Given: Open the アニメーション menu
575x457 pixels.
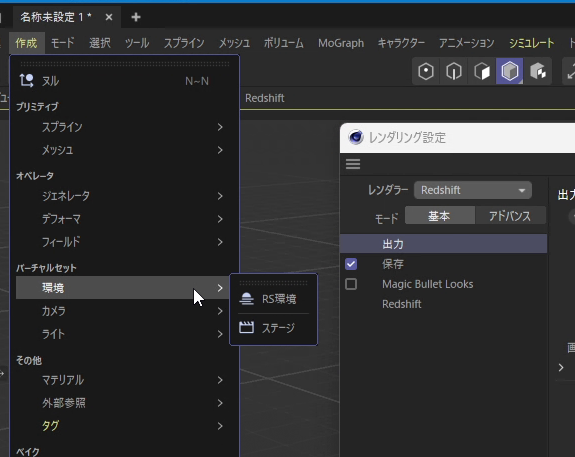Looking at the screenshot, I should pos(466,43).
